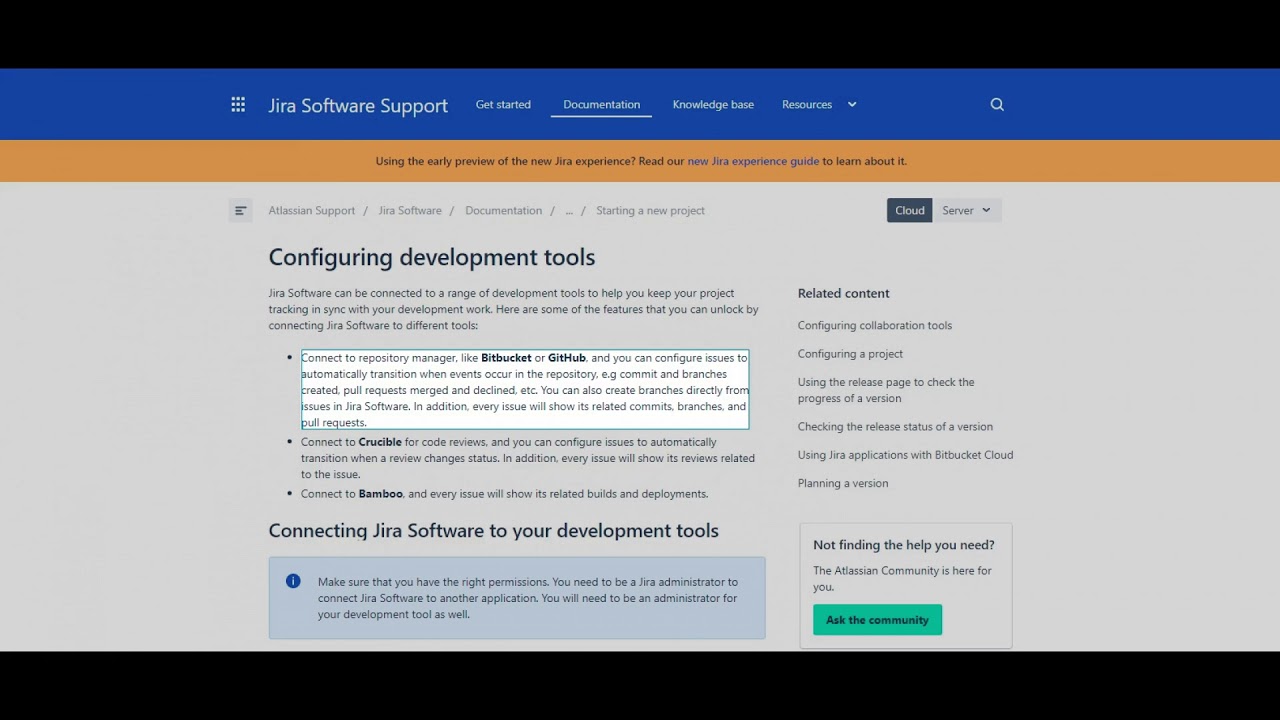The width and height of the screenshot is (1280, 720).
Task: Open Configuring a project related link
Action: click(850, 354)
